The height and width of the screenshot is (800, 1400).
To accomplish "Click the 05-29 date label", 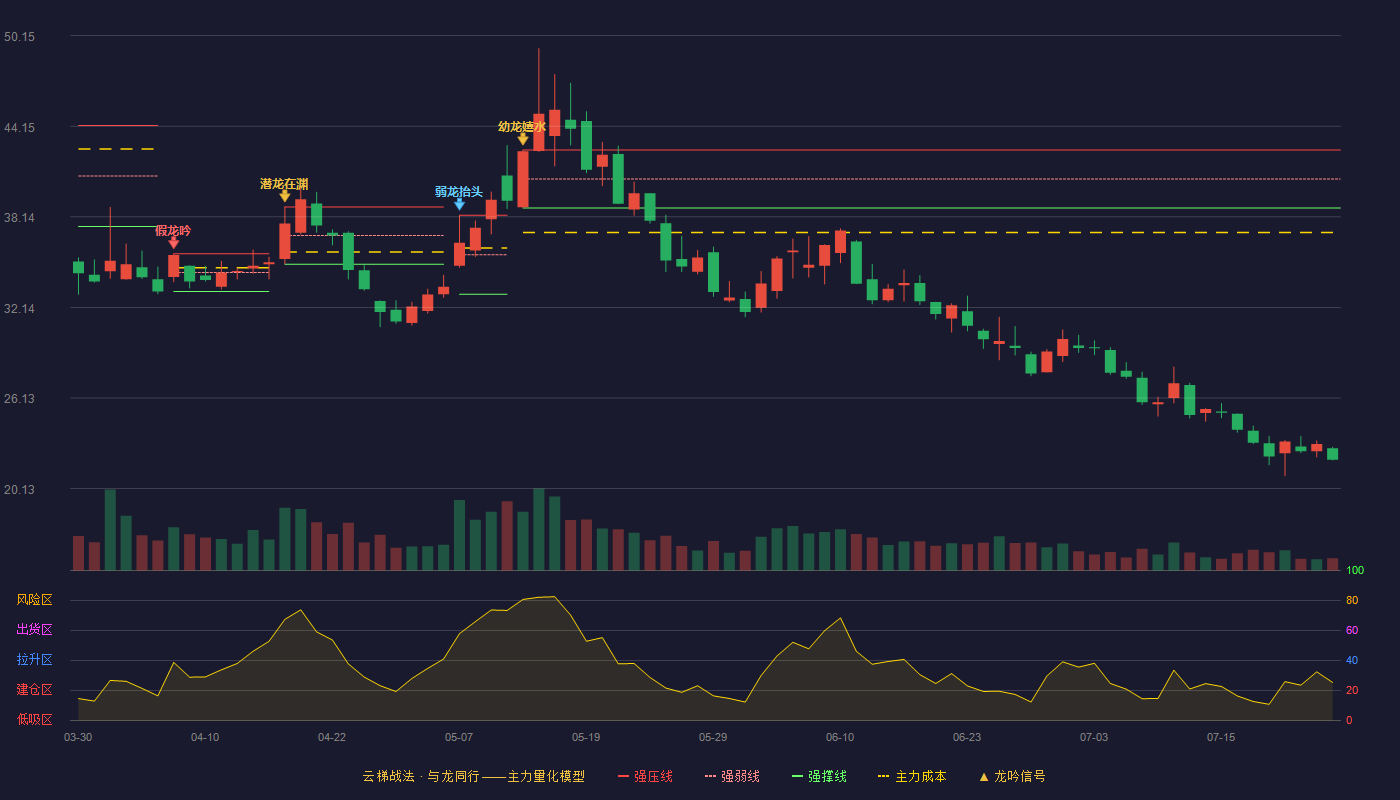I will pyautogui.click(x=713, y=737).
